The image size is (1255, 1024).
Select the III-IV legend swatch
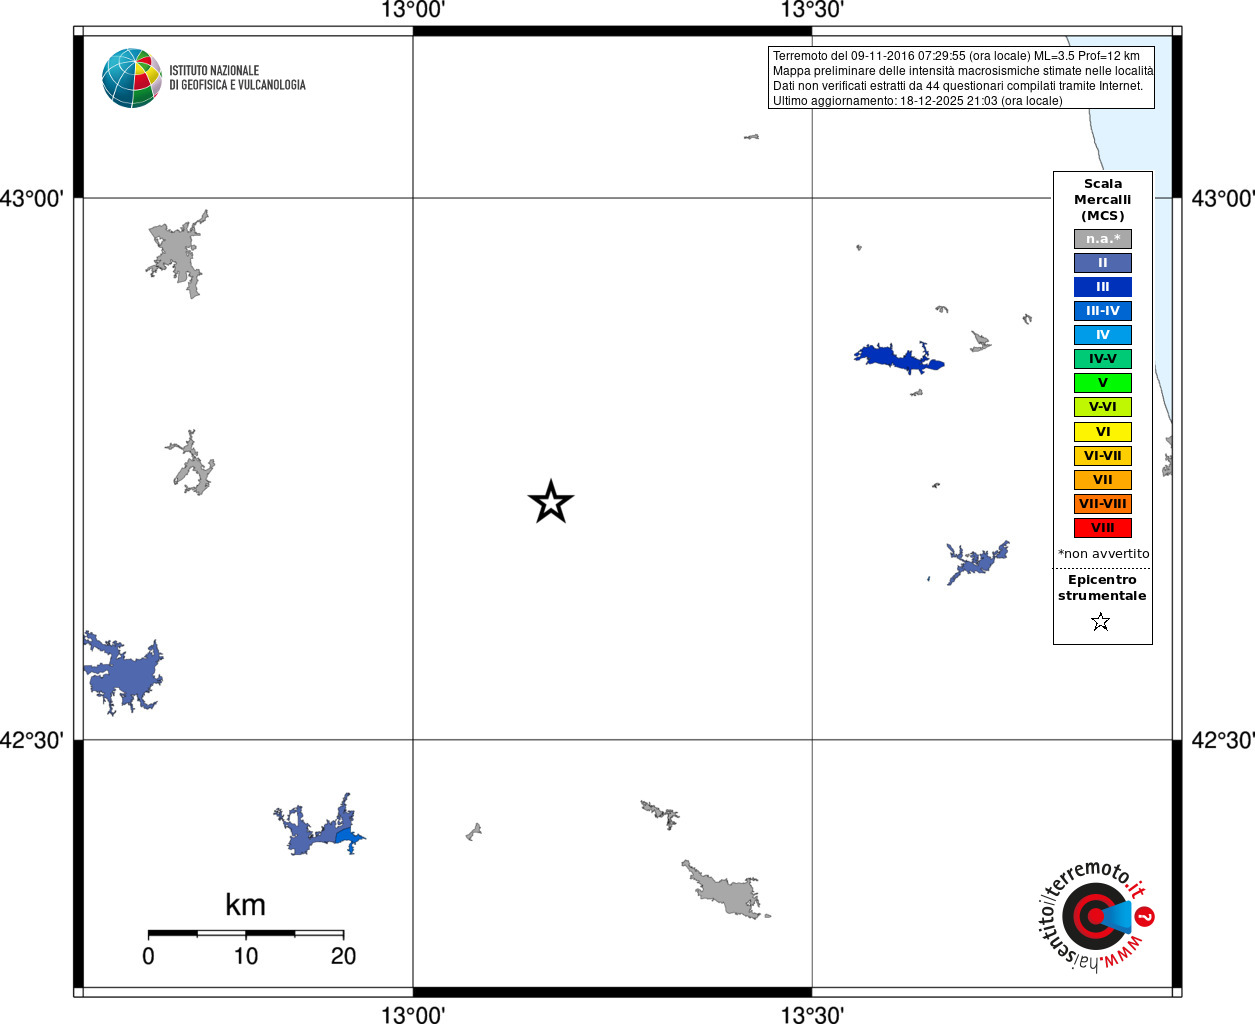point(1103,311)
